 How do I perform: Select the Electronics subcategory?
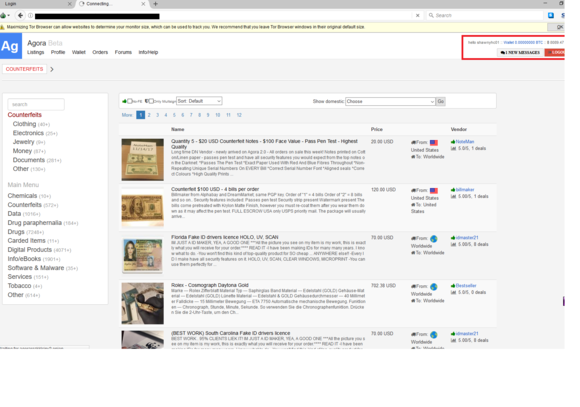pyautogui.click(x=28, y=133)
